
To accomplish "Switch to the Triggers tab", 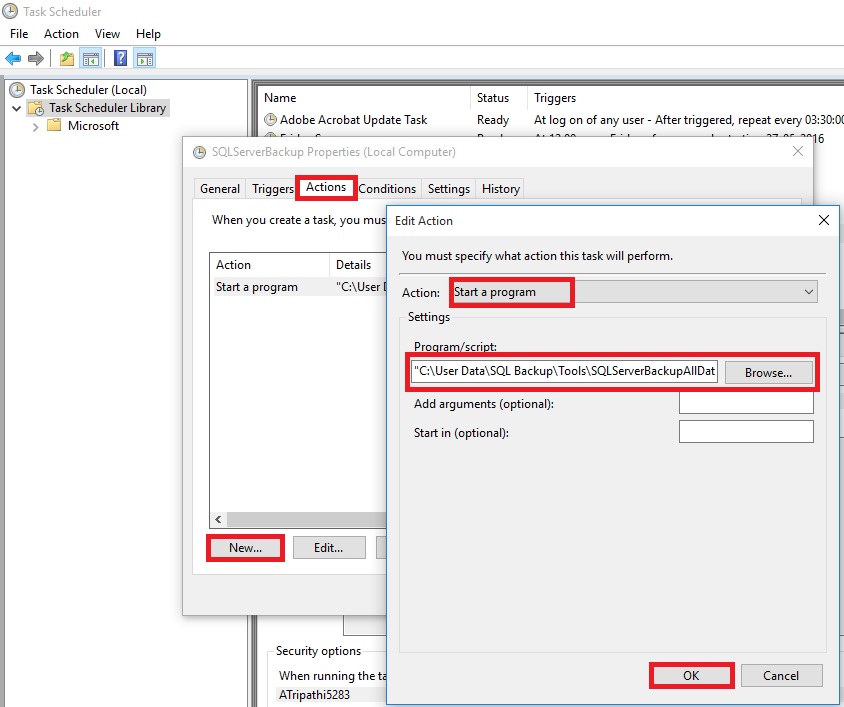I will point(272,189).
